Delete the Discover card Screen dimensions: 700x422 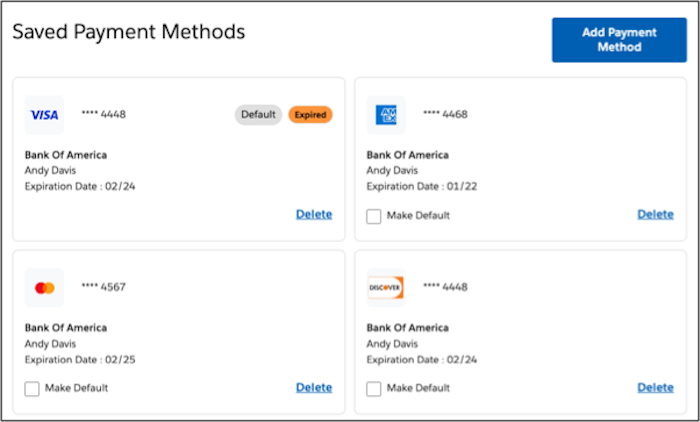[655, 388]
